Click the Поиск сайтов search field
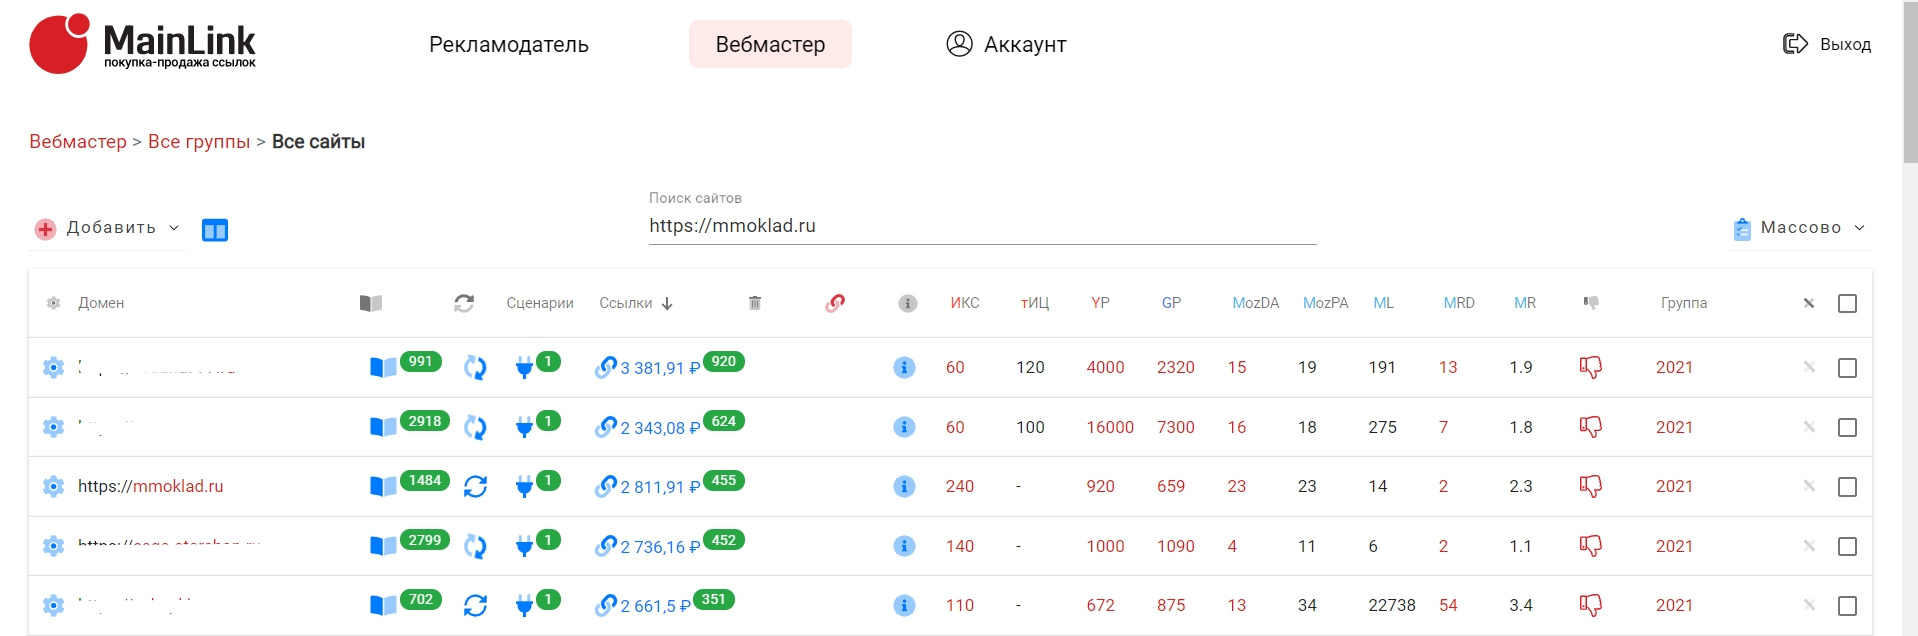Viewport: 1918px width, 636px height. click(982, 226)
